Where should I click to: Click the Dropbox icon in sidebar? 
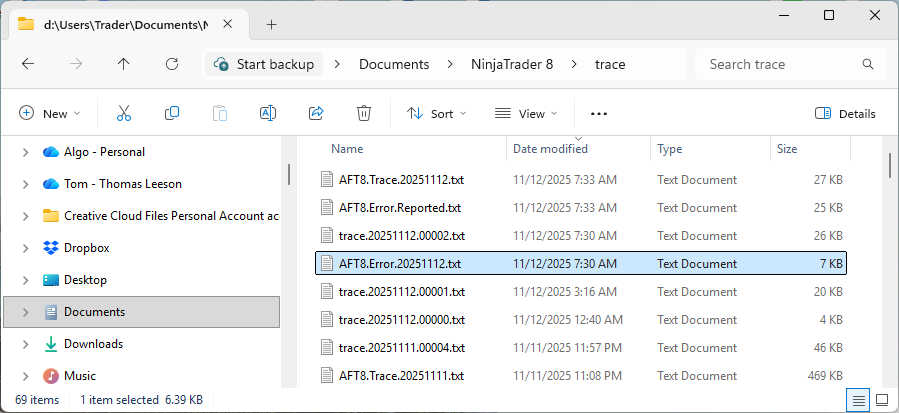(50, 248)
